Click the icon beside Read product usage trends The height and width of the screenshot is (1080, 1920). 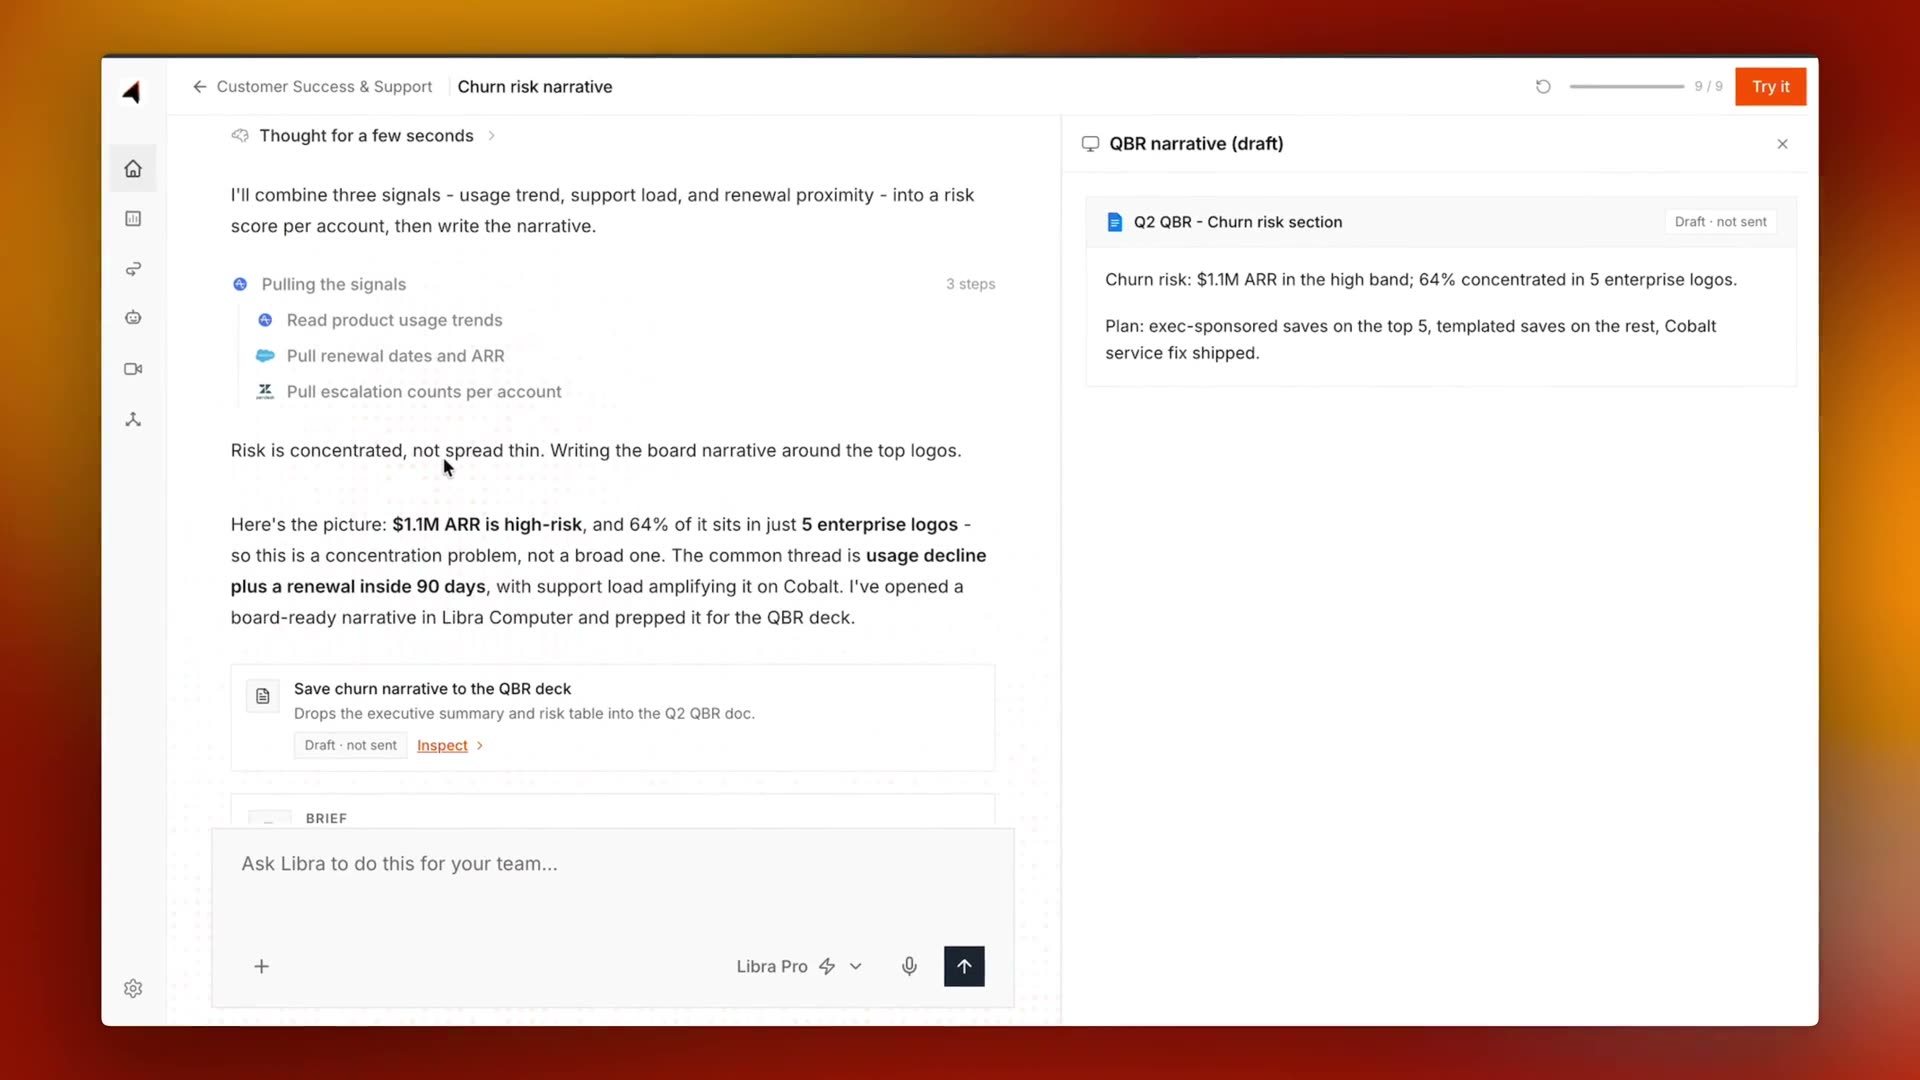(265, 320)
